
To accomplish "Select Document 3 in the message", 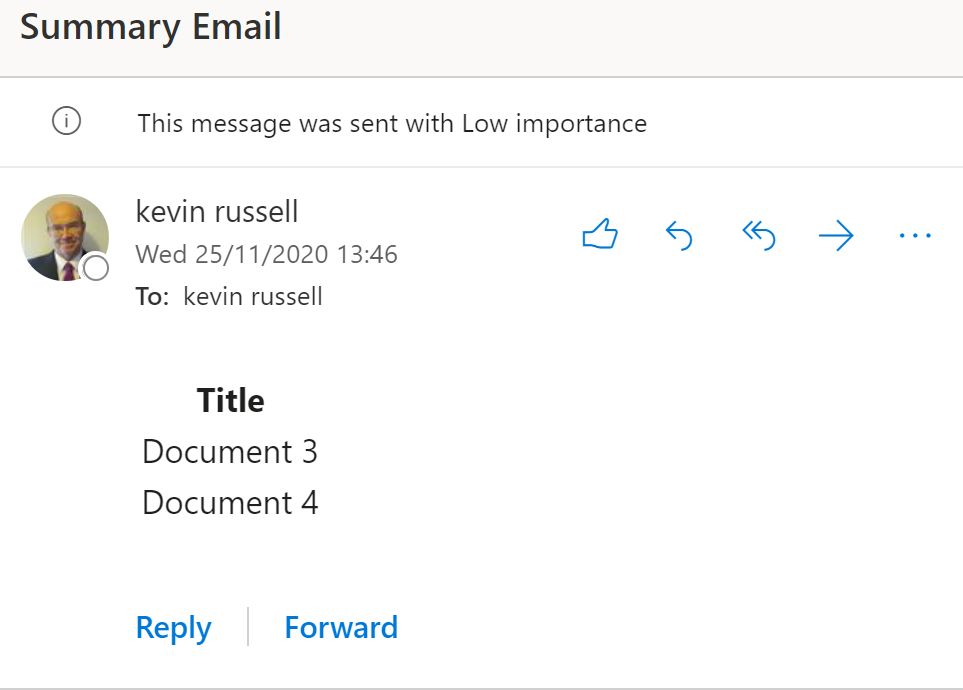I will (230, 452).
